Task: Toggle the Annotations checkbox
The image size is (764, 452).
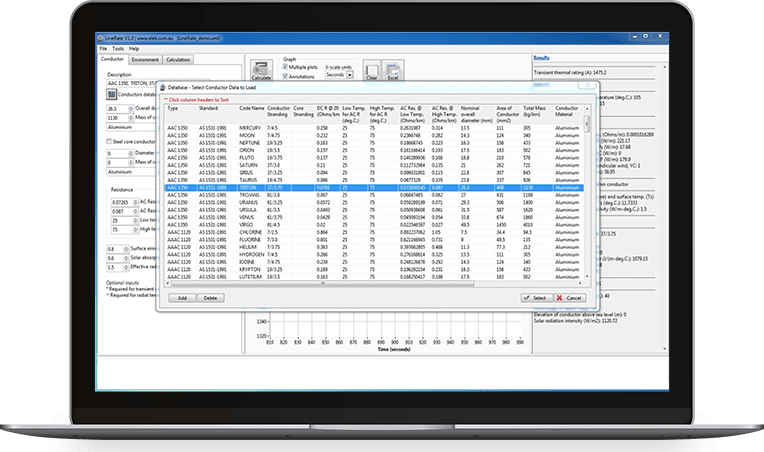Action: pos(285,76)
